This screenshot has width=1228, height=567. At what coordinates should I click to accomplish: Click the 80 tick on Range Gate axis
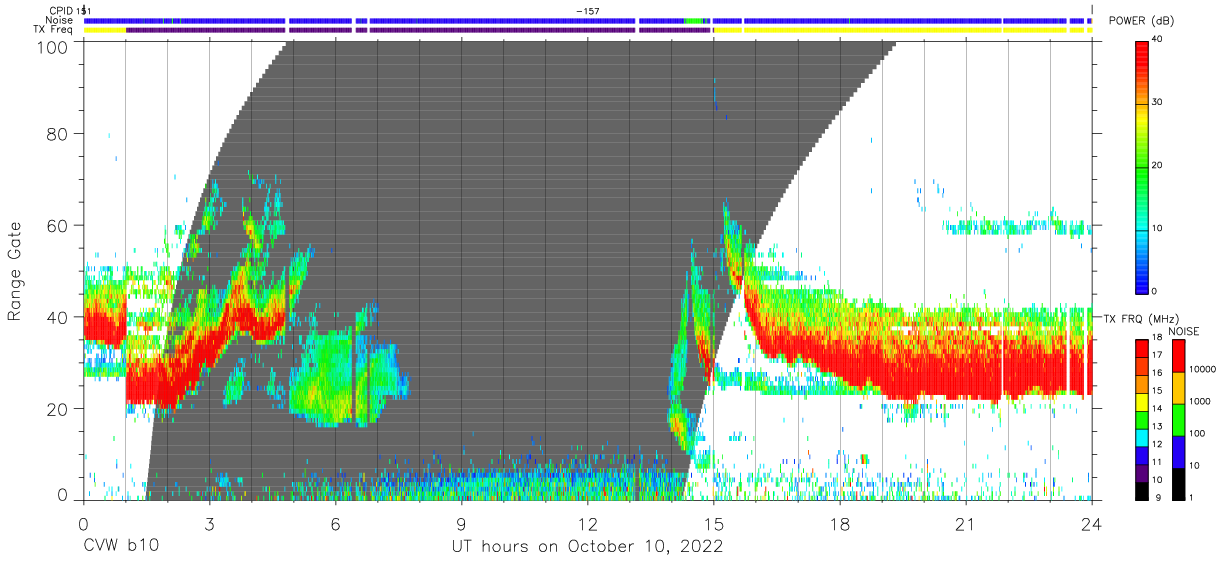point(57,133)
